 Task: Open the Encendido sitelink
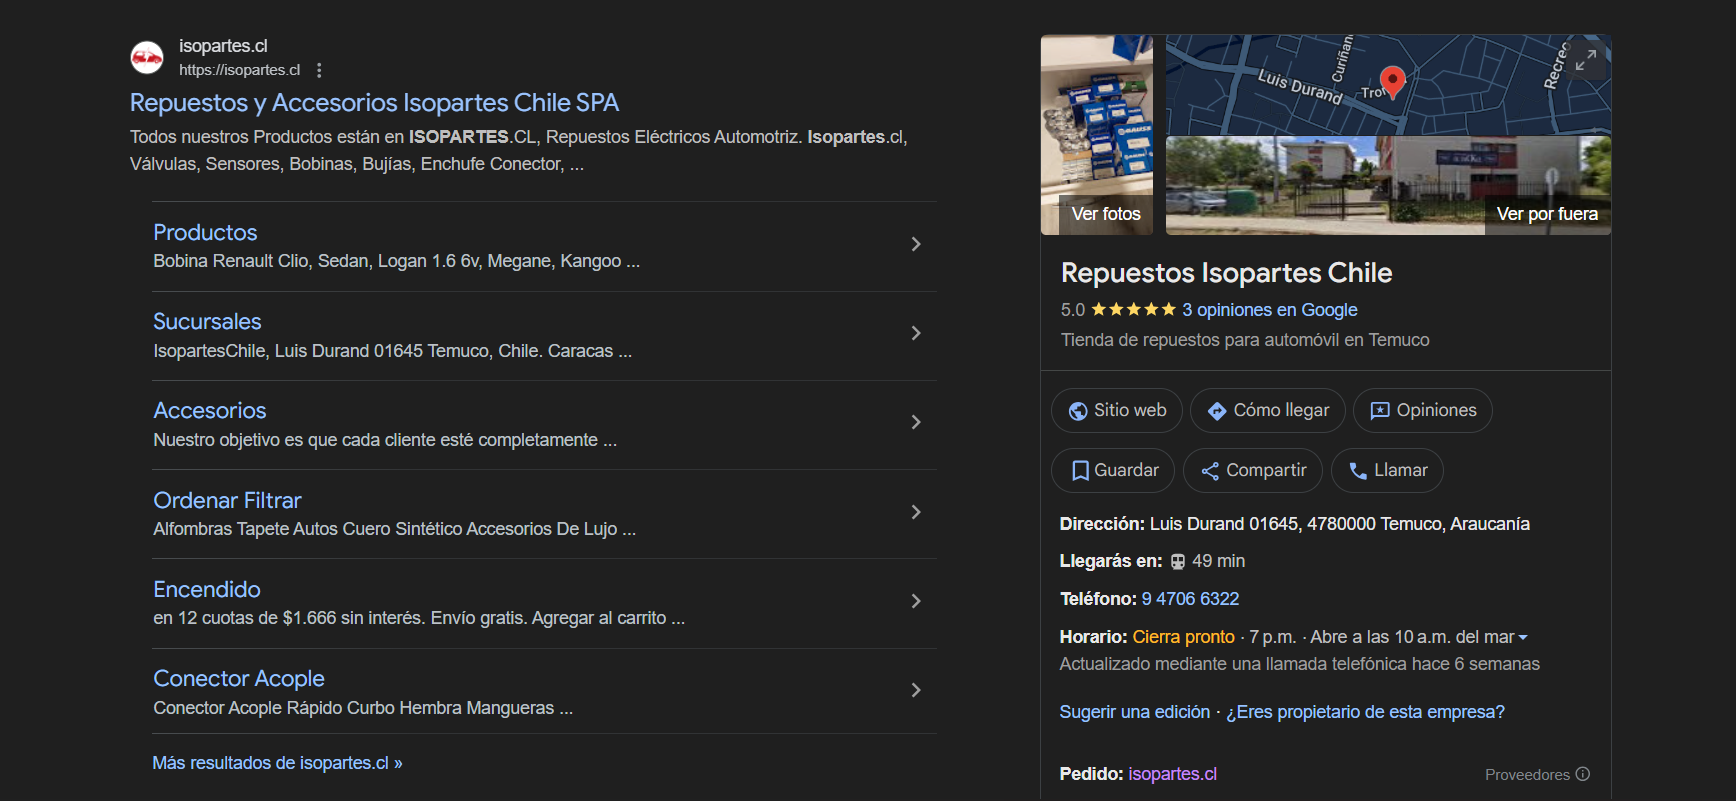[x=207, y=590]
